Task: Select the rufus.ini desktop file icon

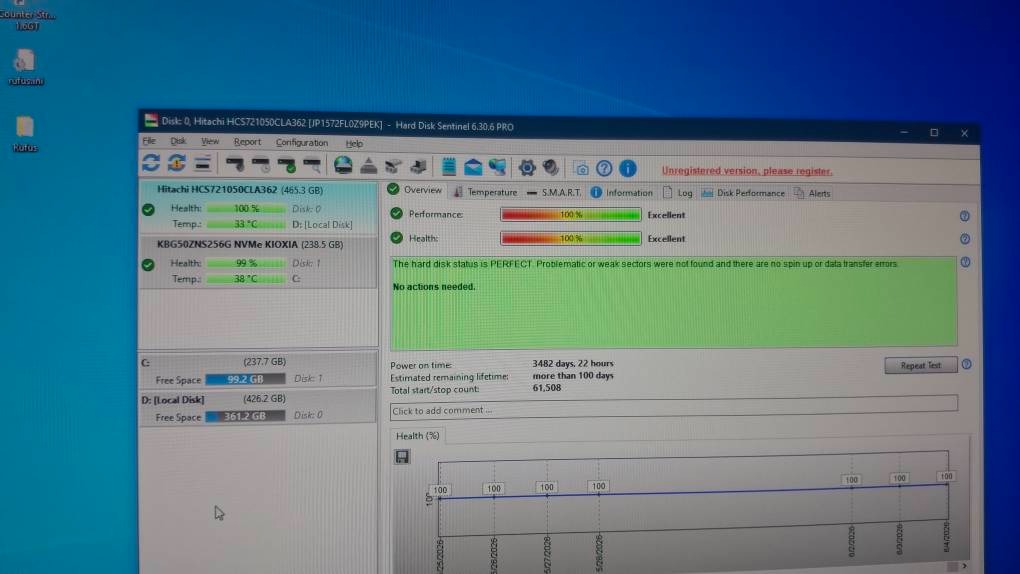Action: coord(25,67)
